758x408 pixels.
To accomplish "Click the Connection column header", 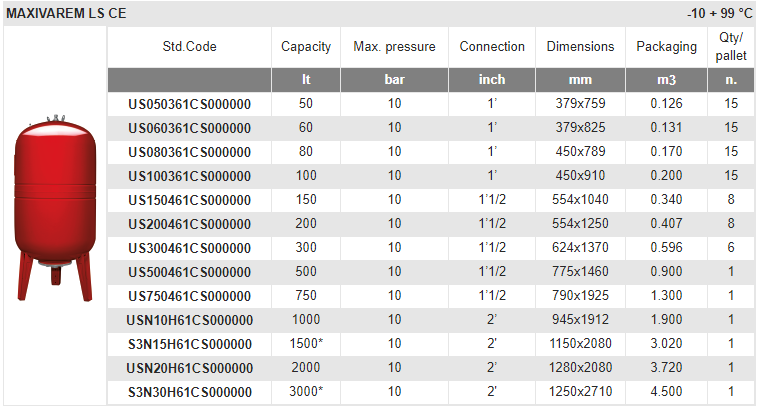I will (x=492, y=46).
